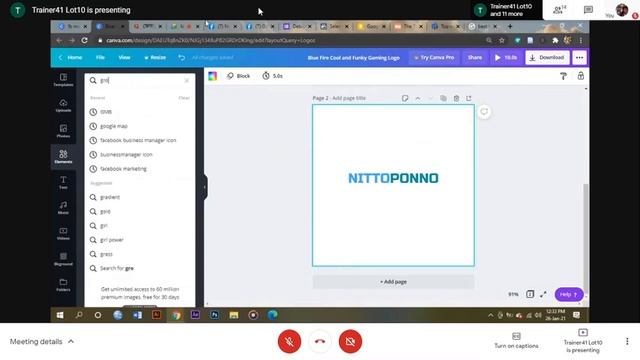The width and height of the screenshot is (640, 360).
Task: Bookmark this page with star icon
Action: point(502,40)
